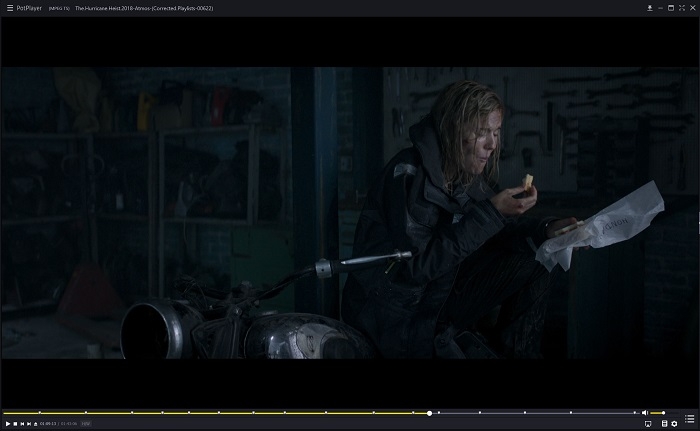Jump to the first chapter marker on seek bar

40,413
